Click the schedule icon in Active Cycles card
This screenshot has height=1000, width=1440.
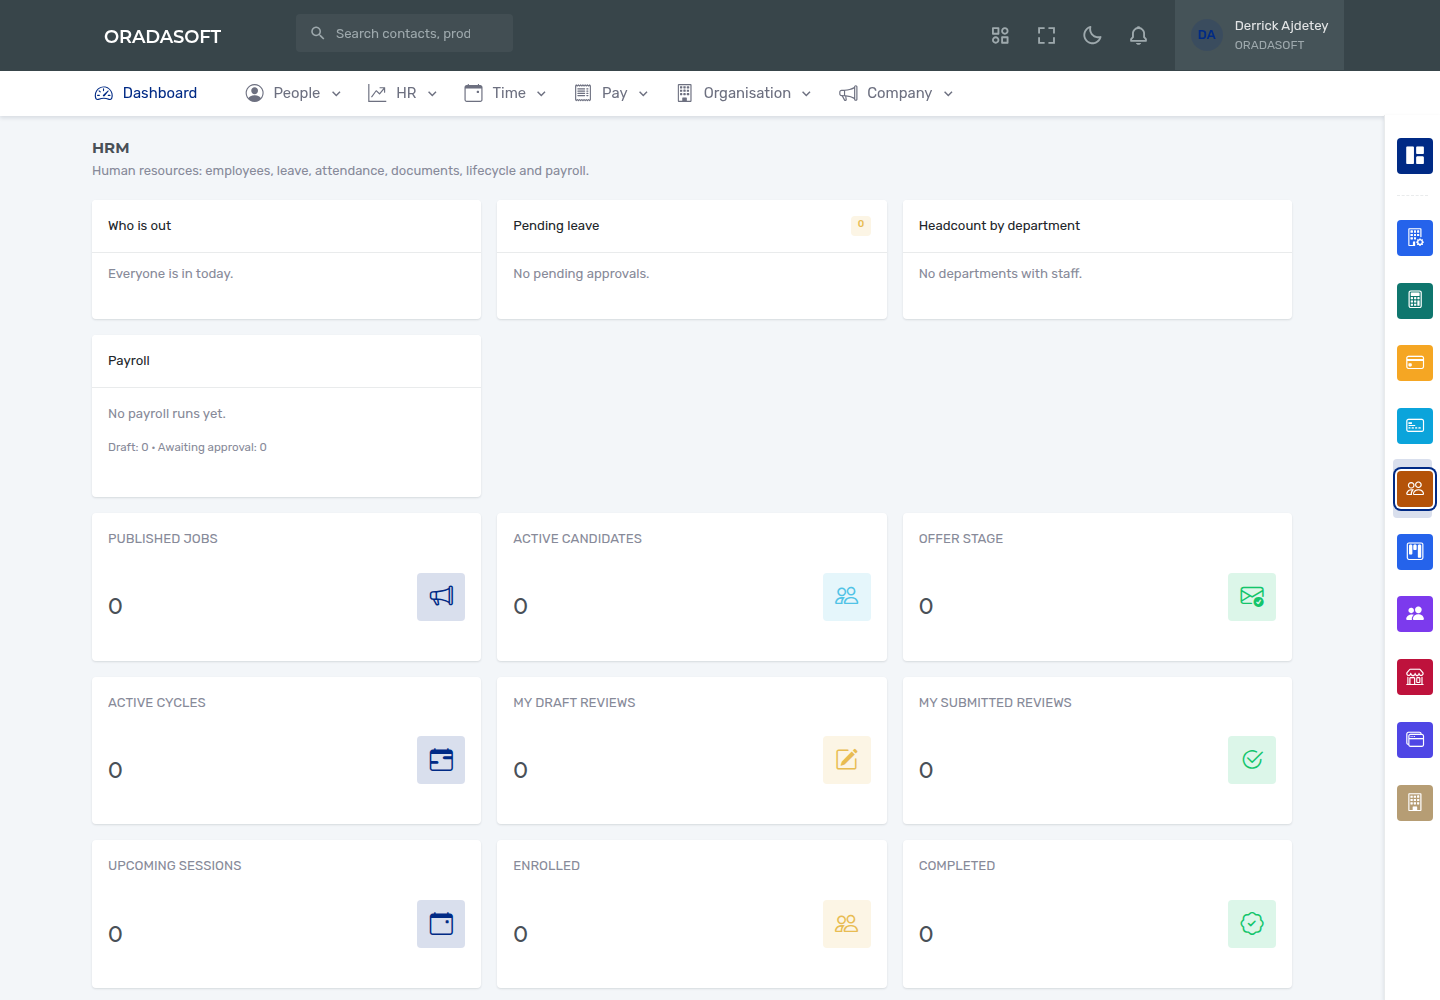pos(441,760)
